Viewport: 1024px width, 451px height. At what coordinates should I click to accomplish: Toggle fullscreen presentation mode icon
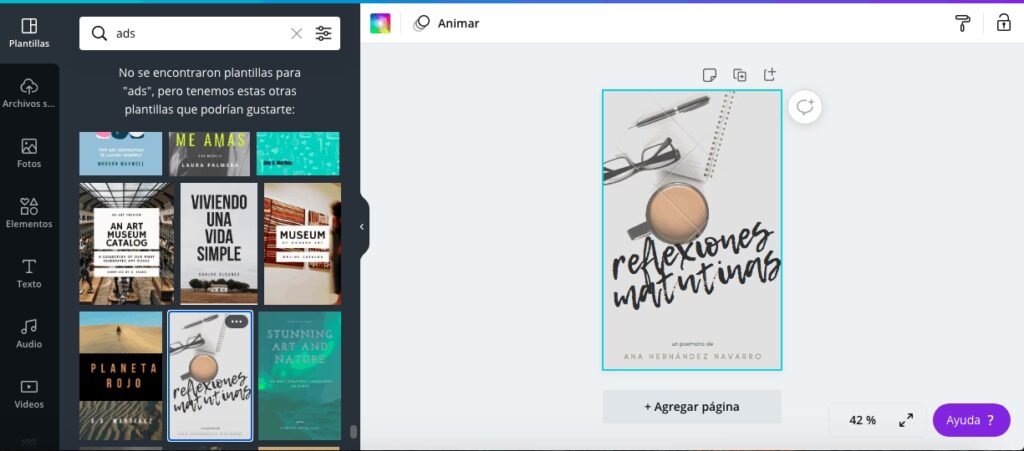[x=906, y=420]
